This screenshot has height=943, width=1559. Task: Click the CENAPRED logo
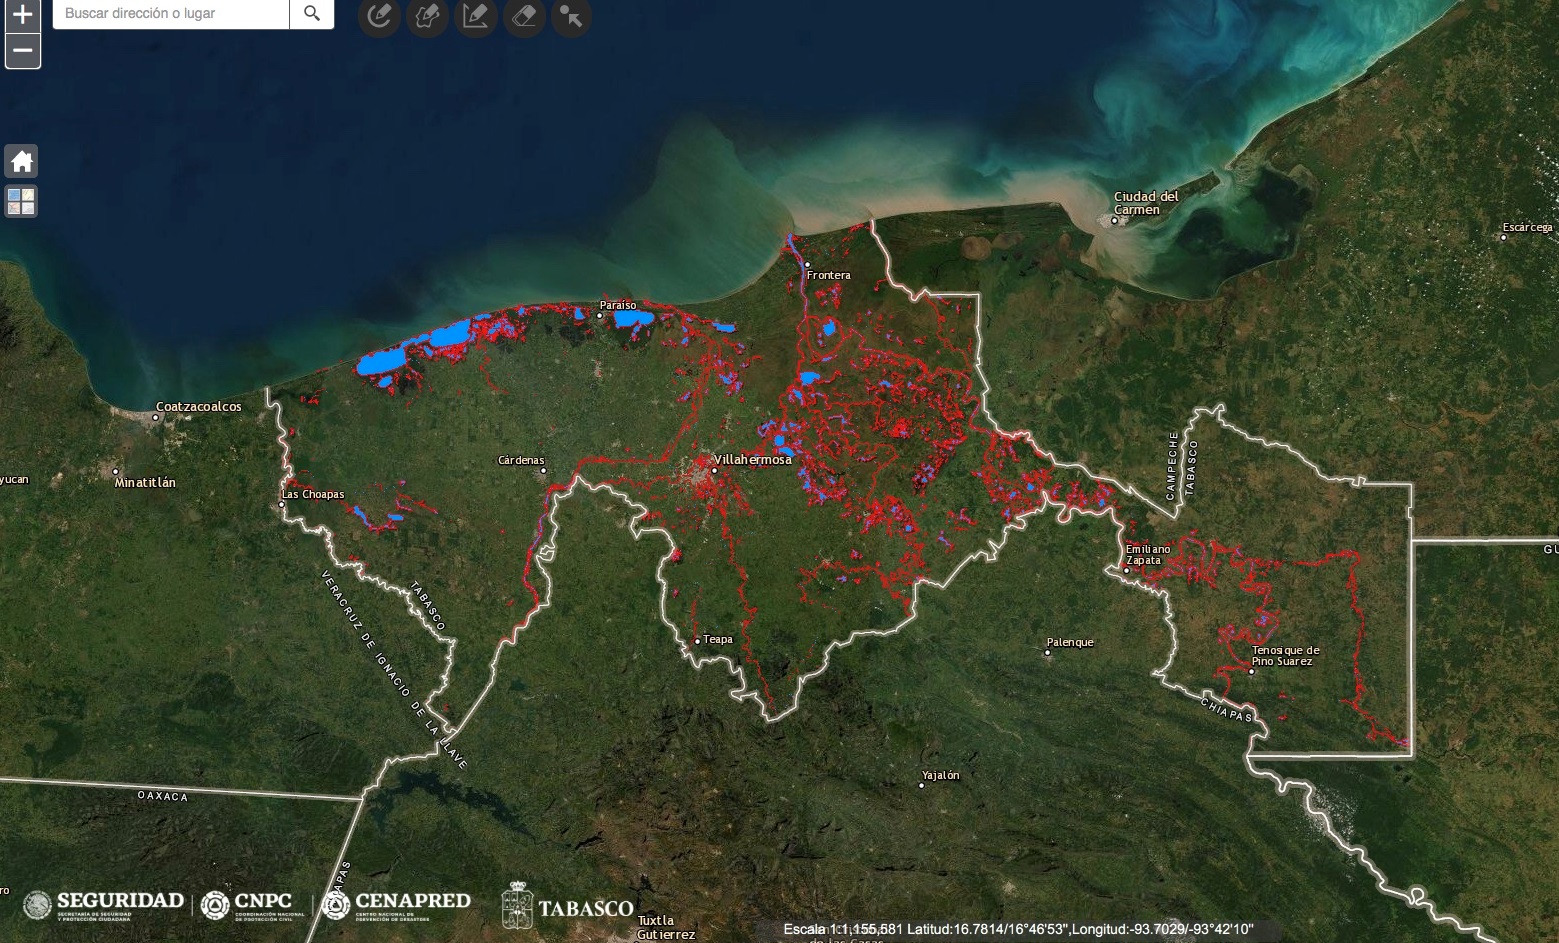(x=396, y=904)
